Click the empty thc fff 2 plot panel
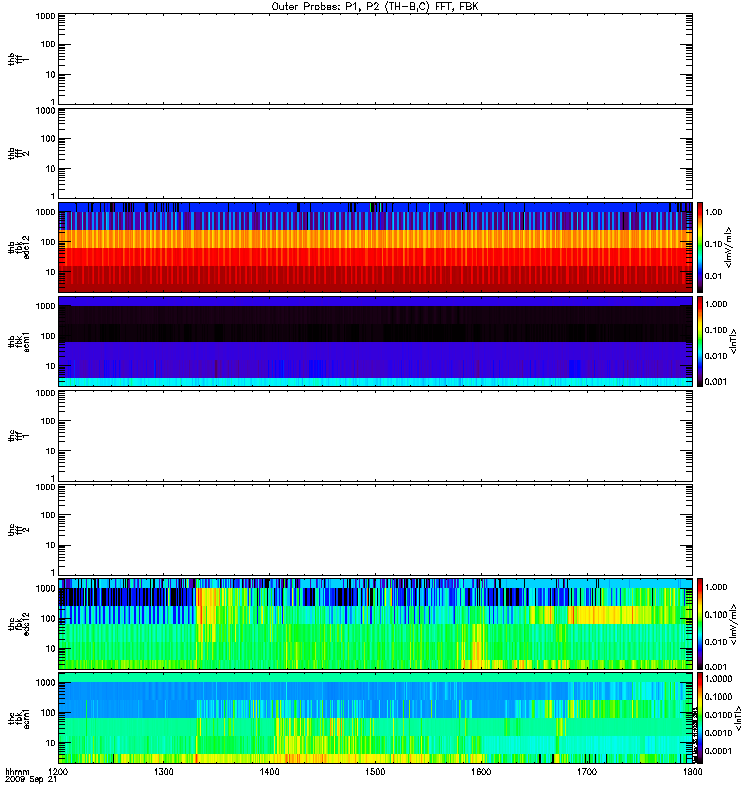 click(375, 530)
